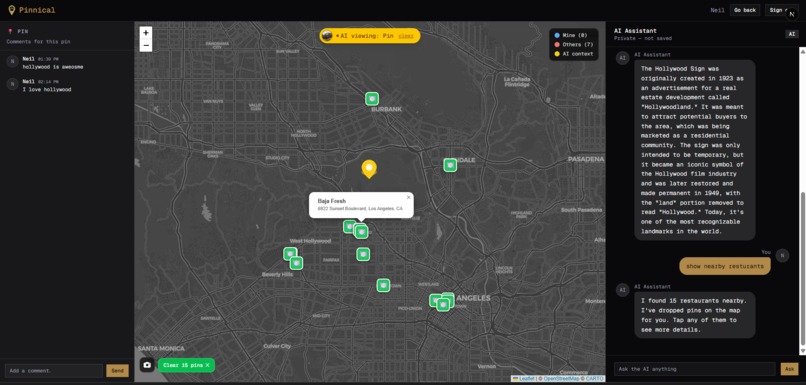Click scrollbar down arrow in AI chat
Screen dimensions: 806x385
(802, 351)
